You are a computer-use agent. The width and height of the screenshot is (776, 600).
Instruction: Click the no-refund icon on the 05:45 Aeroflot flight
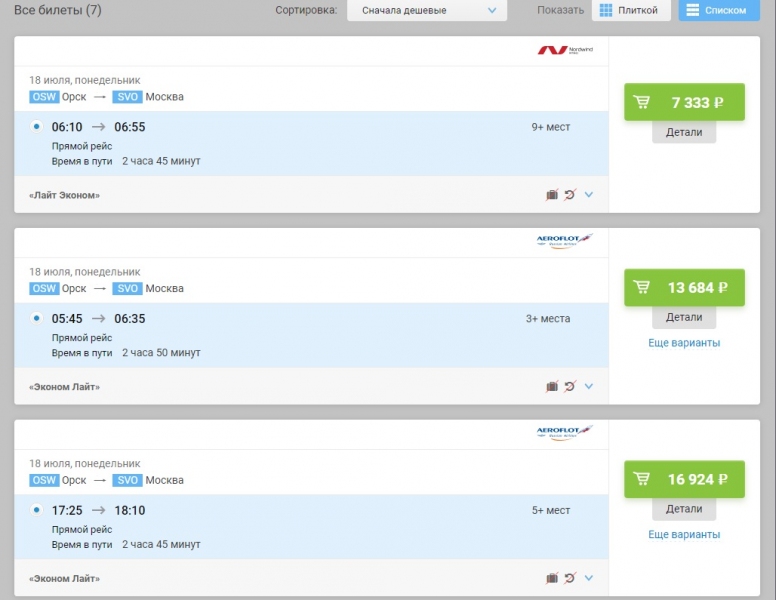pos(570,387)
